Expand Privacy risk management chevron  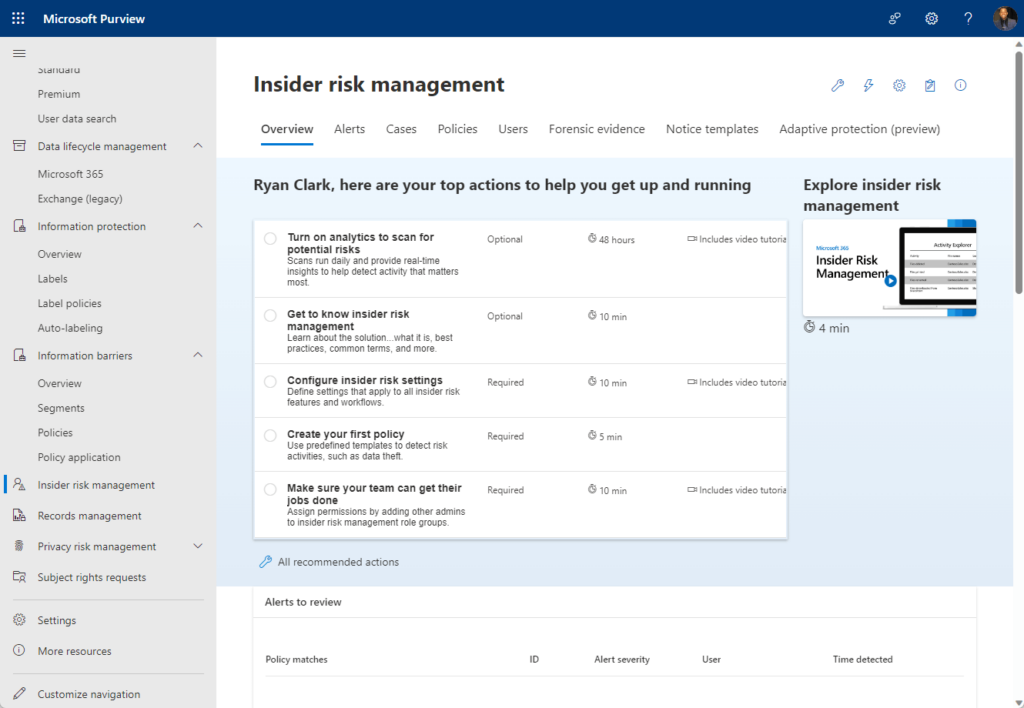point(198,546)
